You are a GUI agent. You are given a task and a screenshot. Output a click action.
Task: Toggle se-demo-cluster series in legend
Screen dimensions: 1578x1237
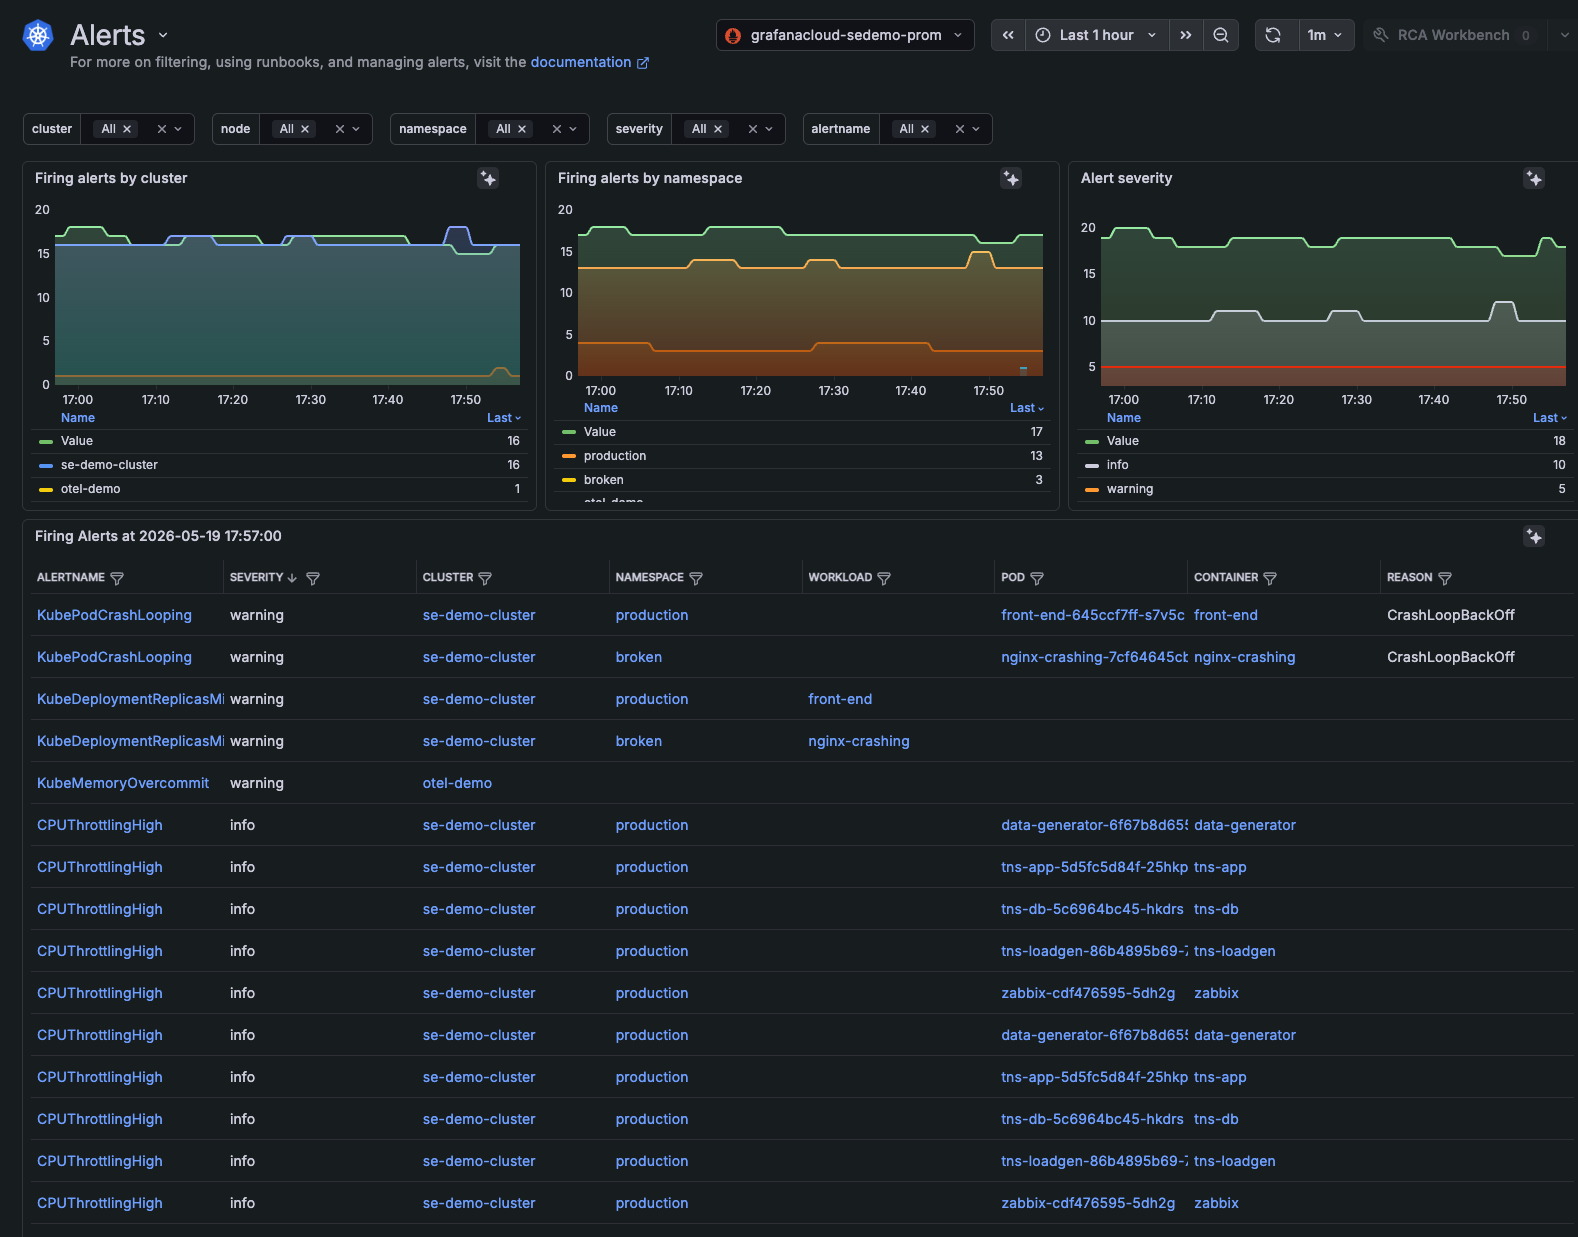pos(109,465)
